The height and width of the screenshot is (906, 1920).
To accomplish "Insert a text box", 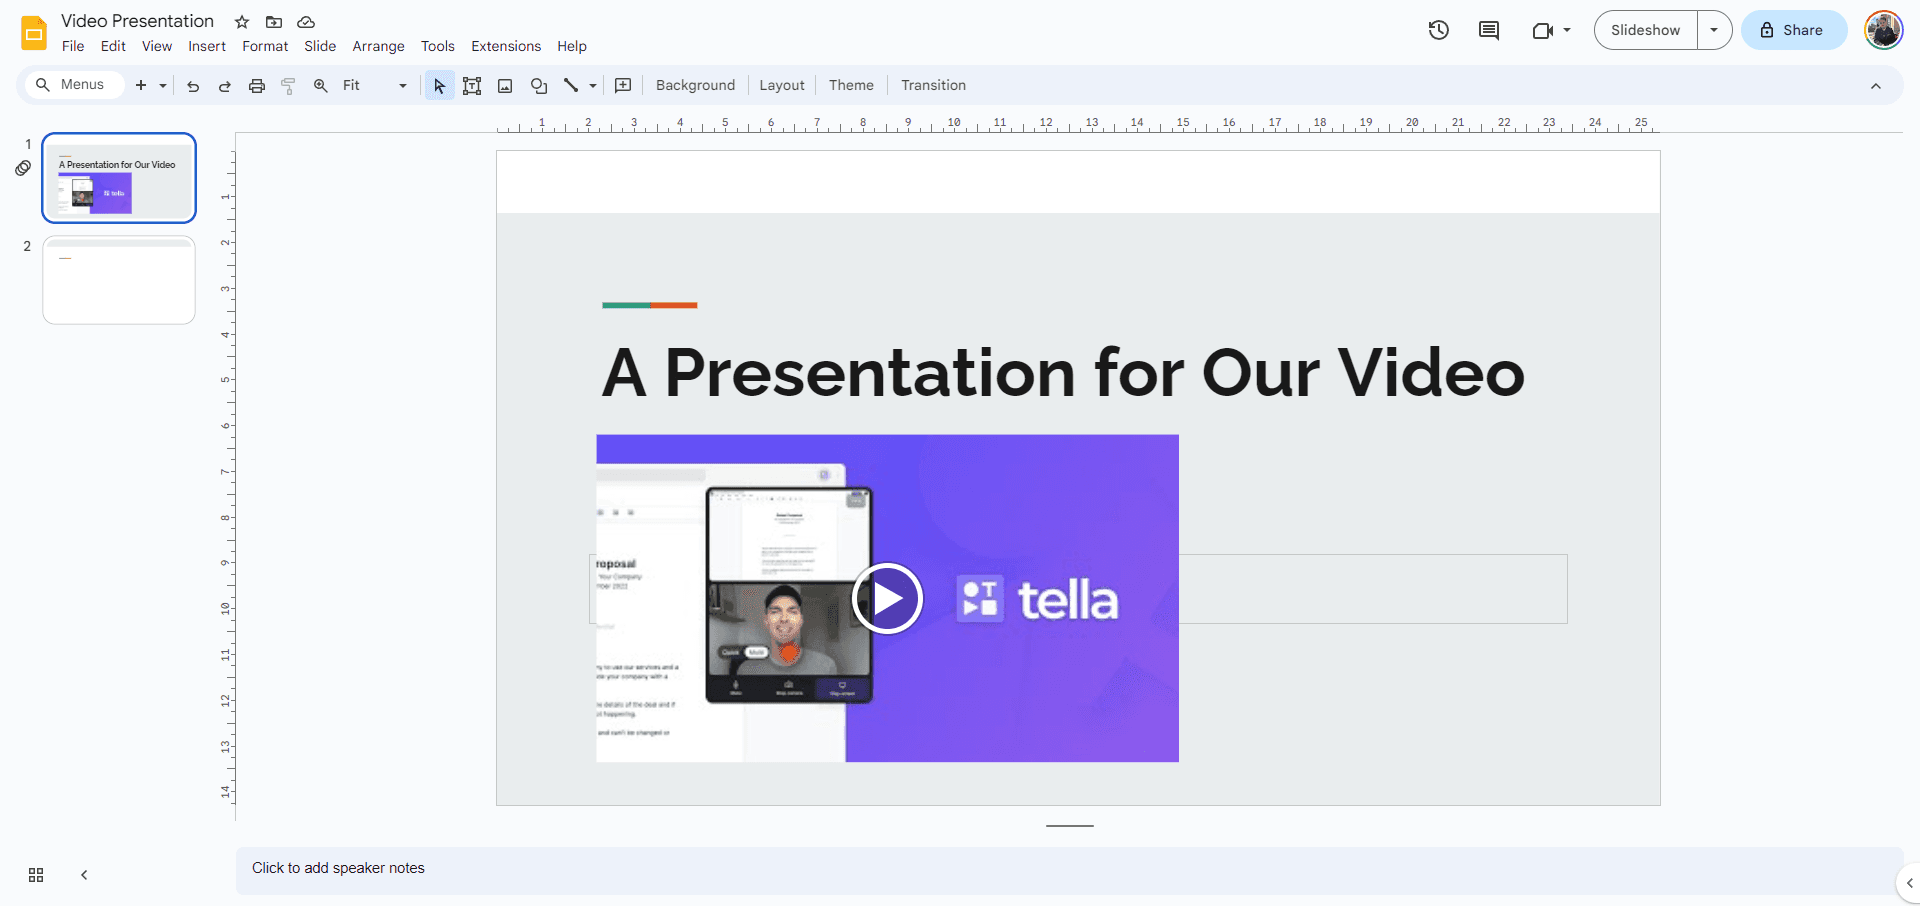I will 472,86.
